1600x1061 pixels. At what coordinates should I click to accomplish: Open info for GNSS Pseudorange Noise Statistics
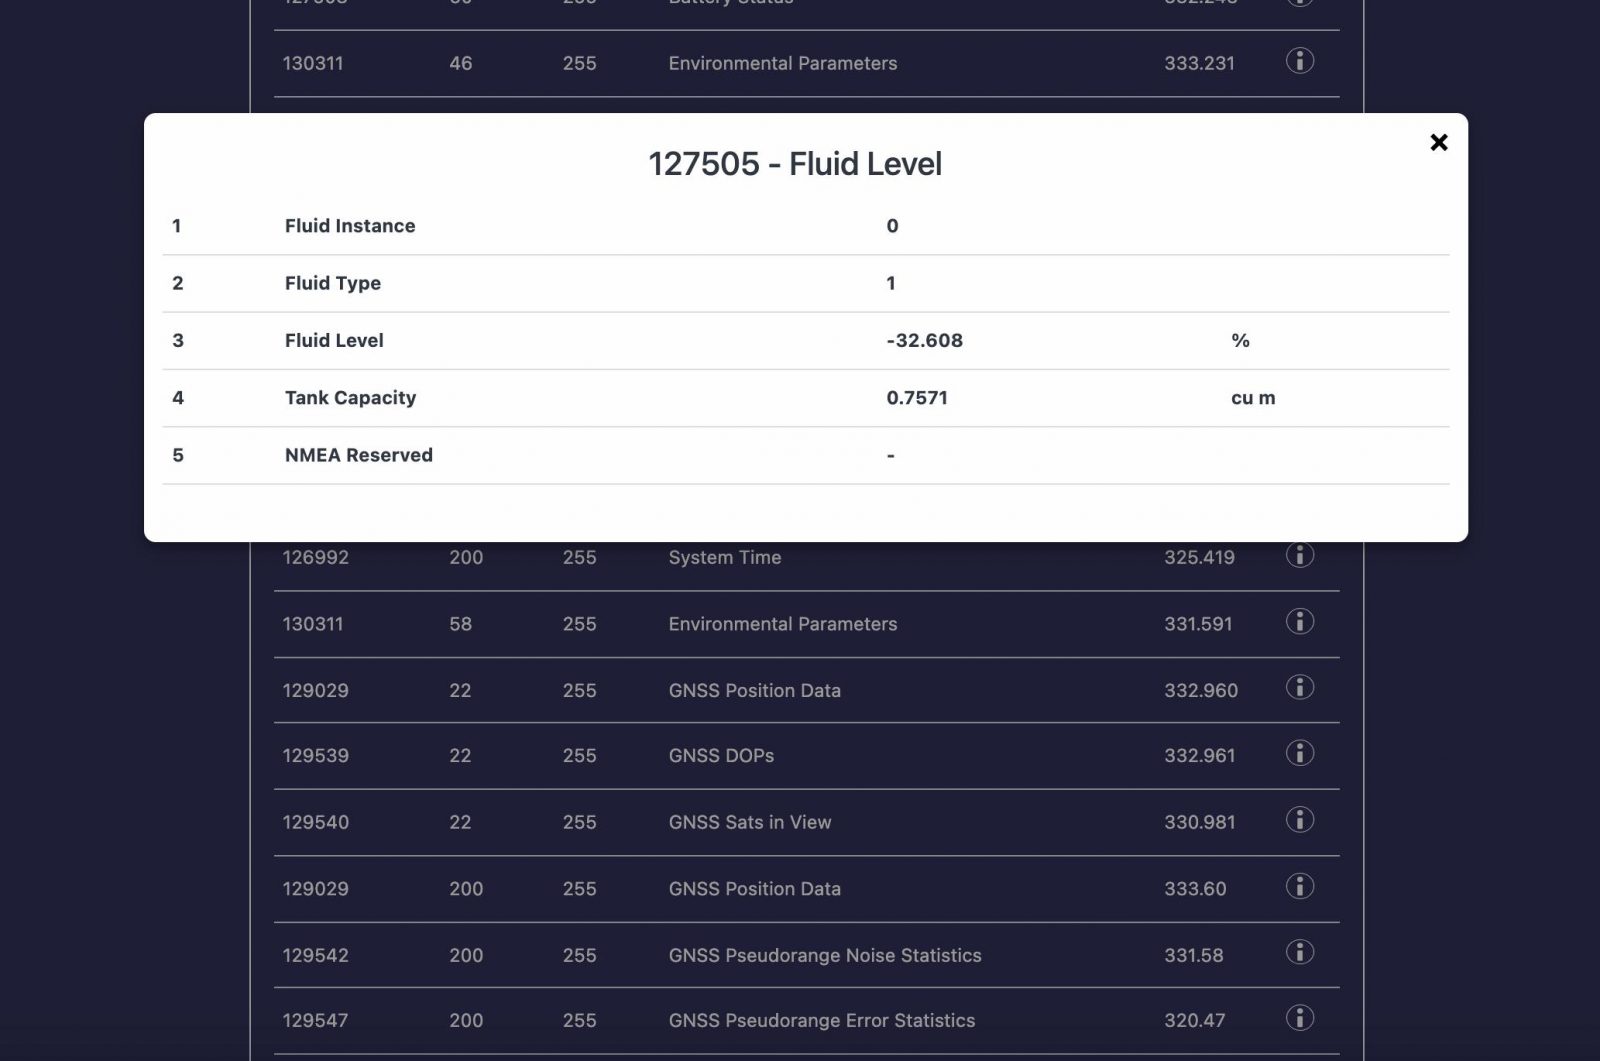(1299, 953)
